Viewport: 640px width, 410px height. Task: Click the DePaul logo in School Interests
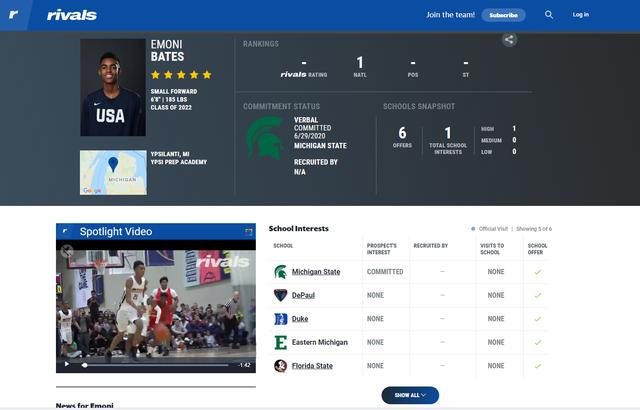point(280,295)
